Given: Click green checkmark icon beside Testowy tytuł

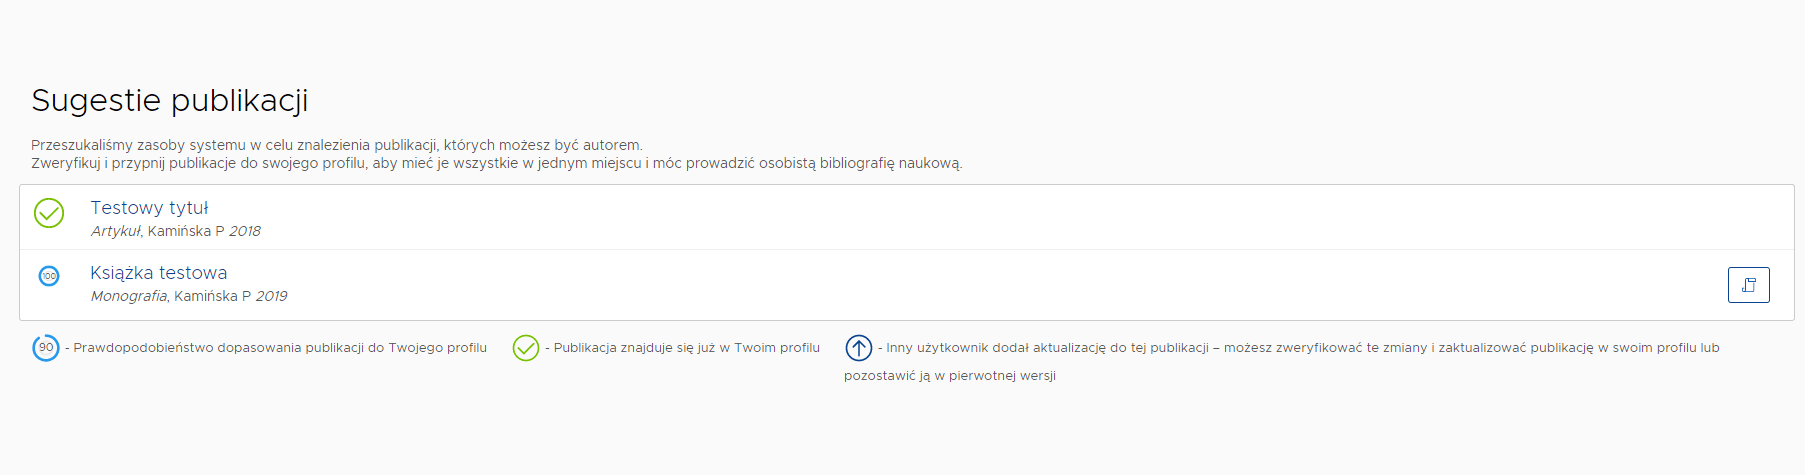Looking at the screenshot, I should 49,213.
